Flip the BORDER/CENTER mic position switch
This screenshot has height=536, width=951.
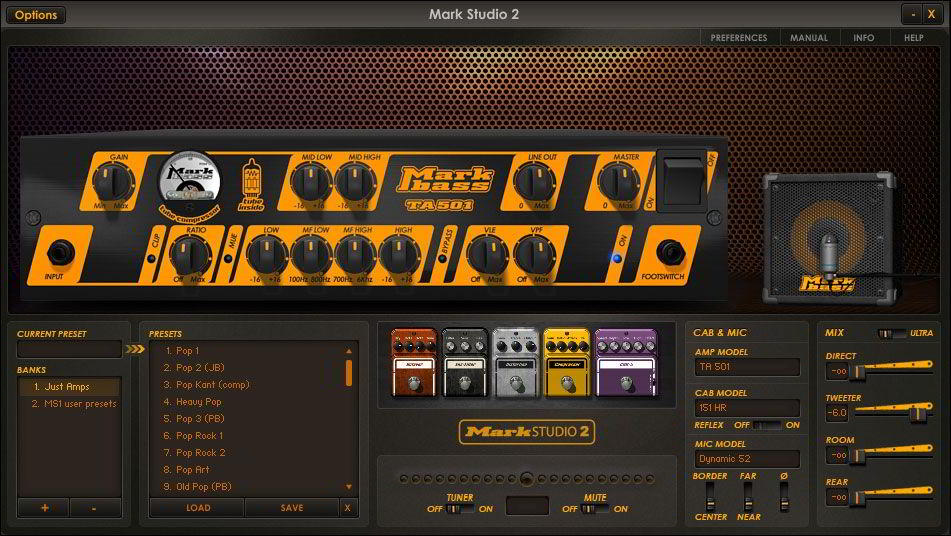(710, 497)
